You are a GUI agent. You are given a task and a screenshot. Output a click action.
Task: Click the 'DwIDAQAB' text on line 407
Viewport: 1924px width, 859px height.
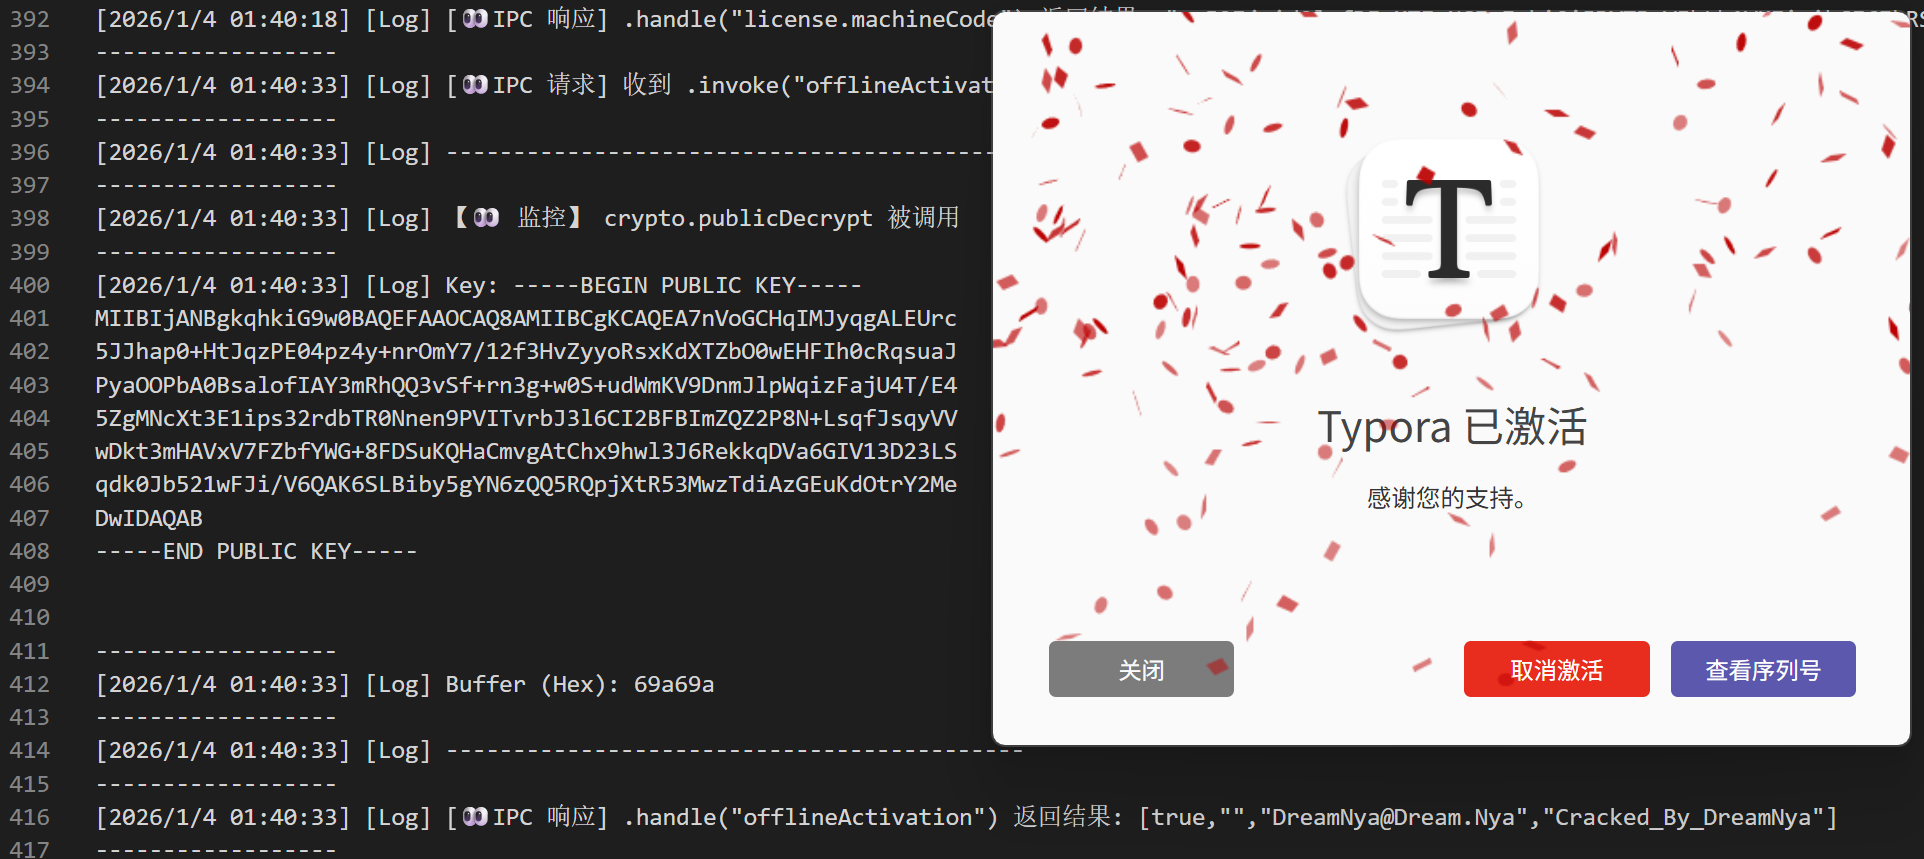pos(148,518)
